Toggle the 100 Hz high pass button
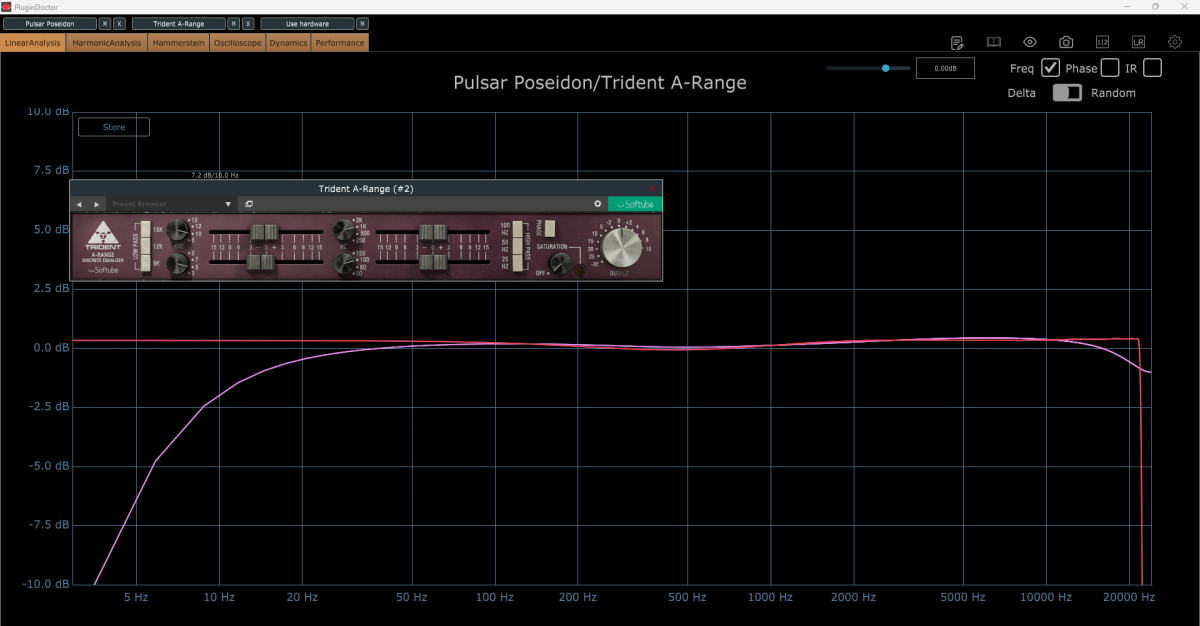Screen dimensions: 1200x626 (x=517, y=229)
